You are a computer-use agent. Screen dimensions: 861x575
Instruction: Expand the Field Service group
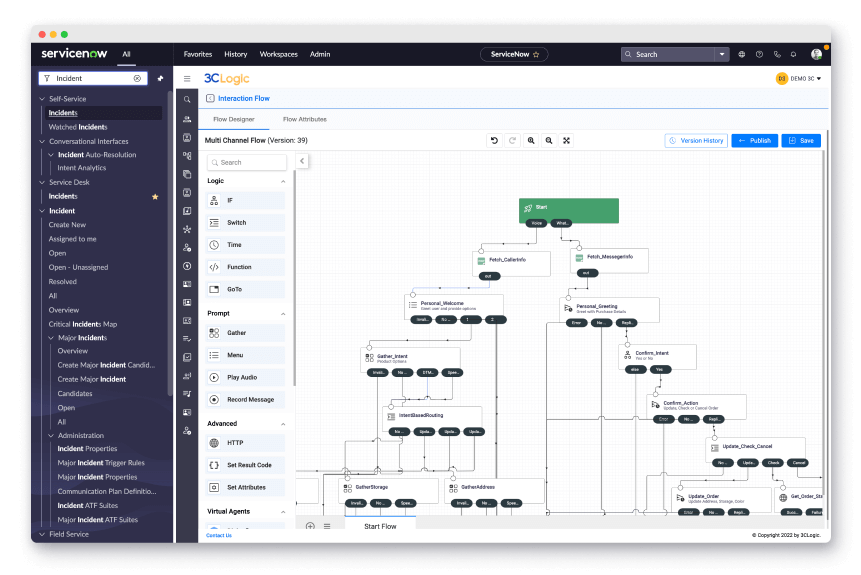pos(42,534)
